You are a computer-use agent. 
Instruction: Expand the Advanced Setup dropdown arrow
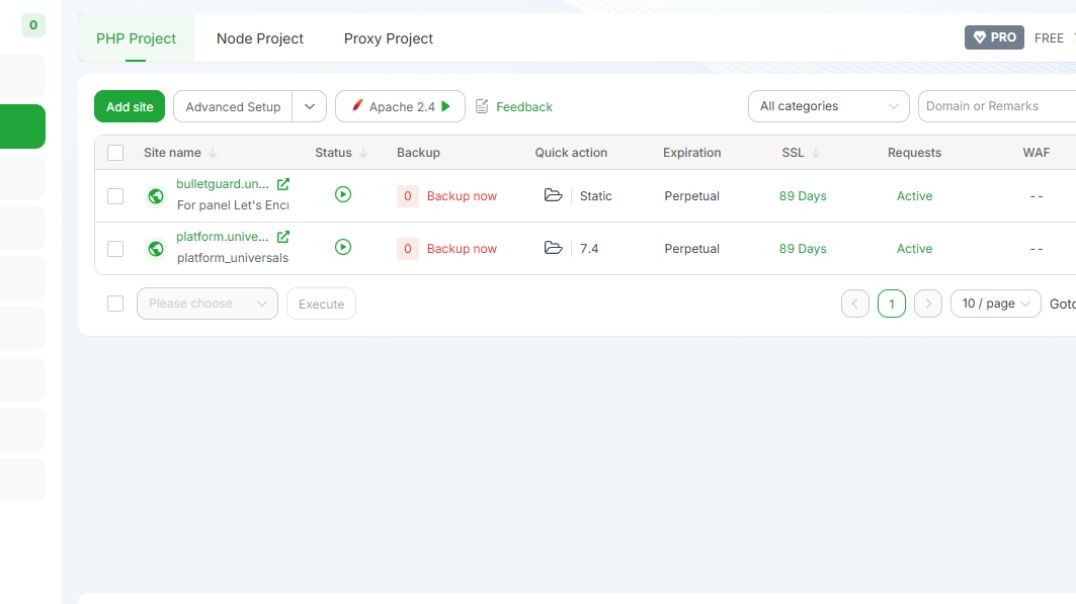click(x=311, y=106)
